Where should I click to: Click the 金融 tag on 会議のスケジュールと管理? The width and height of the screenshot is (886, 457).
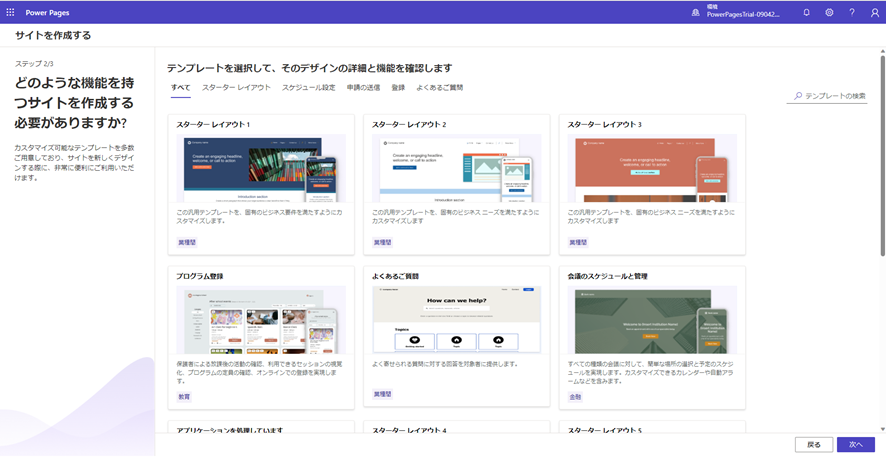(575, 397)
